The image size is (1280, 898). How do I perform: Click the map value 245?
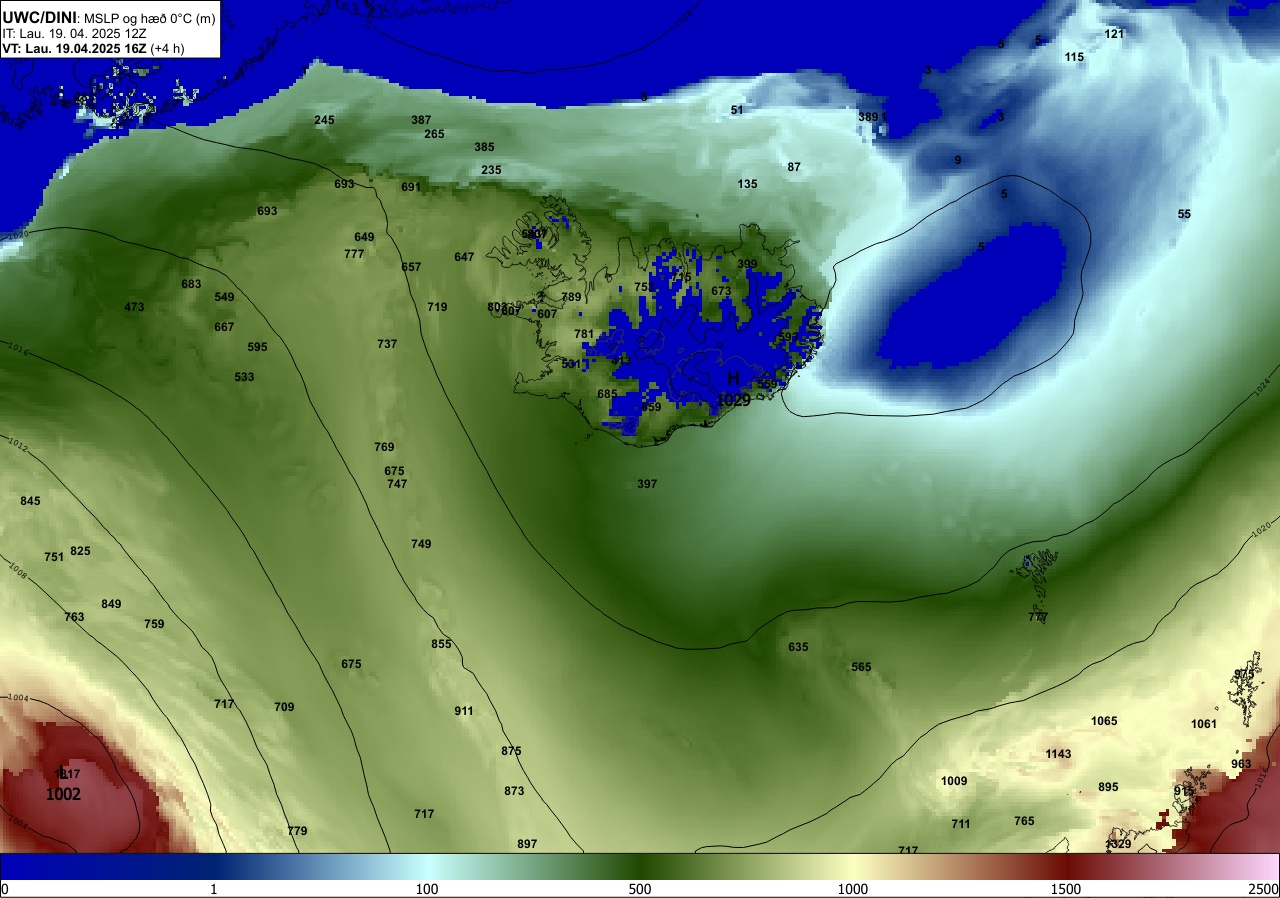(324, 120)
